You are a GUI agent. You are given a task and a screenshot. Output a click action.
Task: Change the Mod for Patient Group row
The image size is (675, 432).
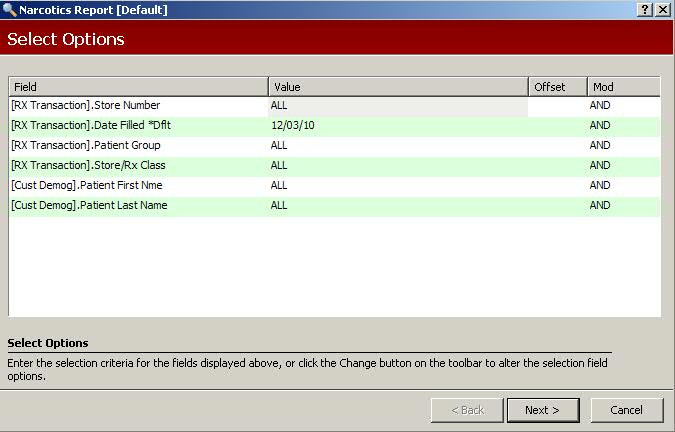click(x=622, y=145)
